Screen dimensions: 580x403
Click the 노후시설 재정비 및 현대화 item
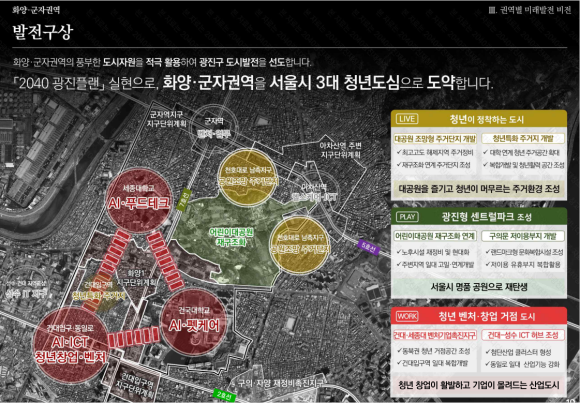click(433, 252)
